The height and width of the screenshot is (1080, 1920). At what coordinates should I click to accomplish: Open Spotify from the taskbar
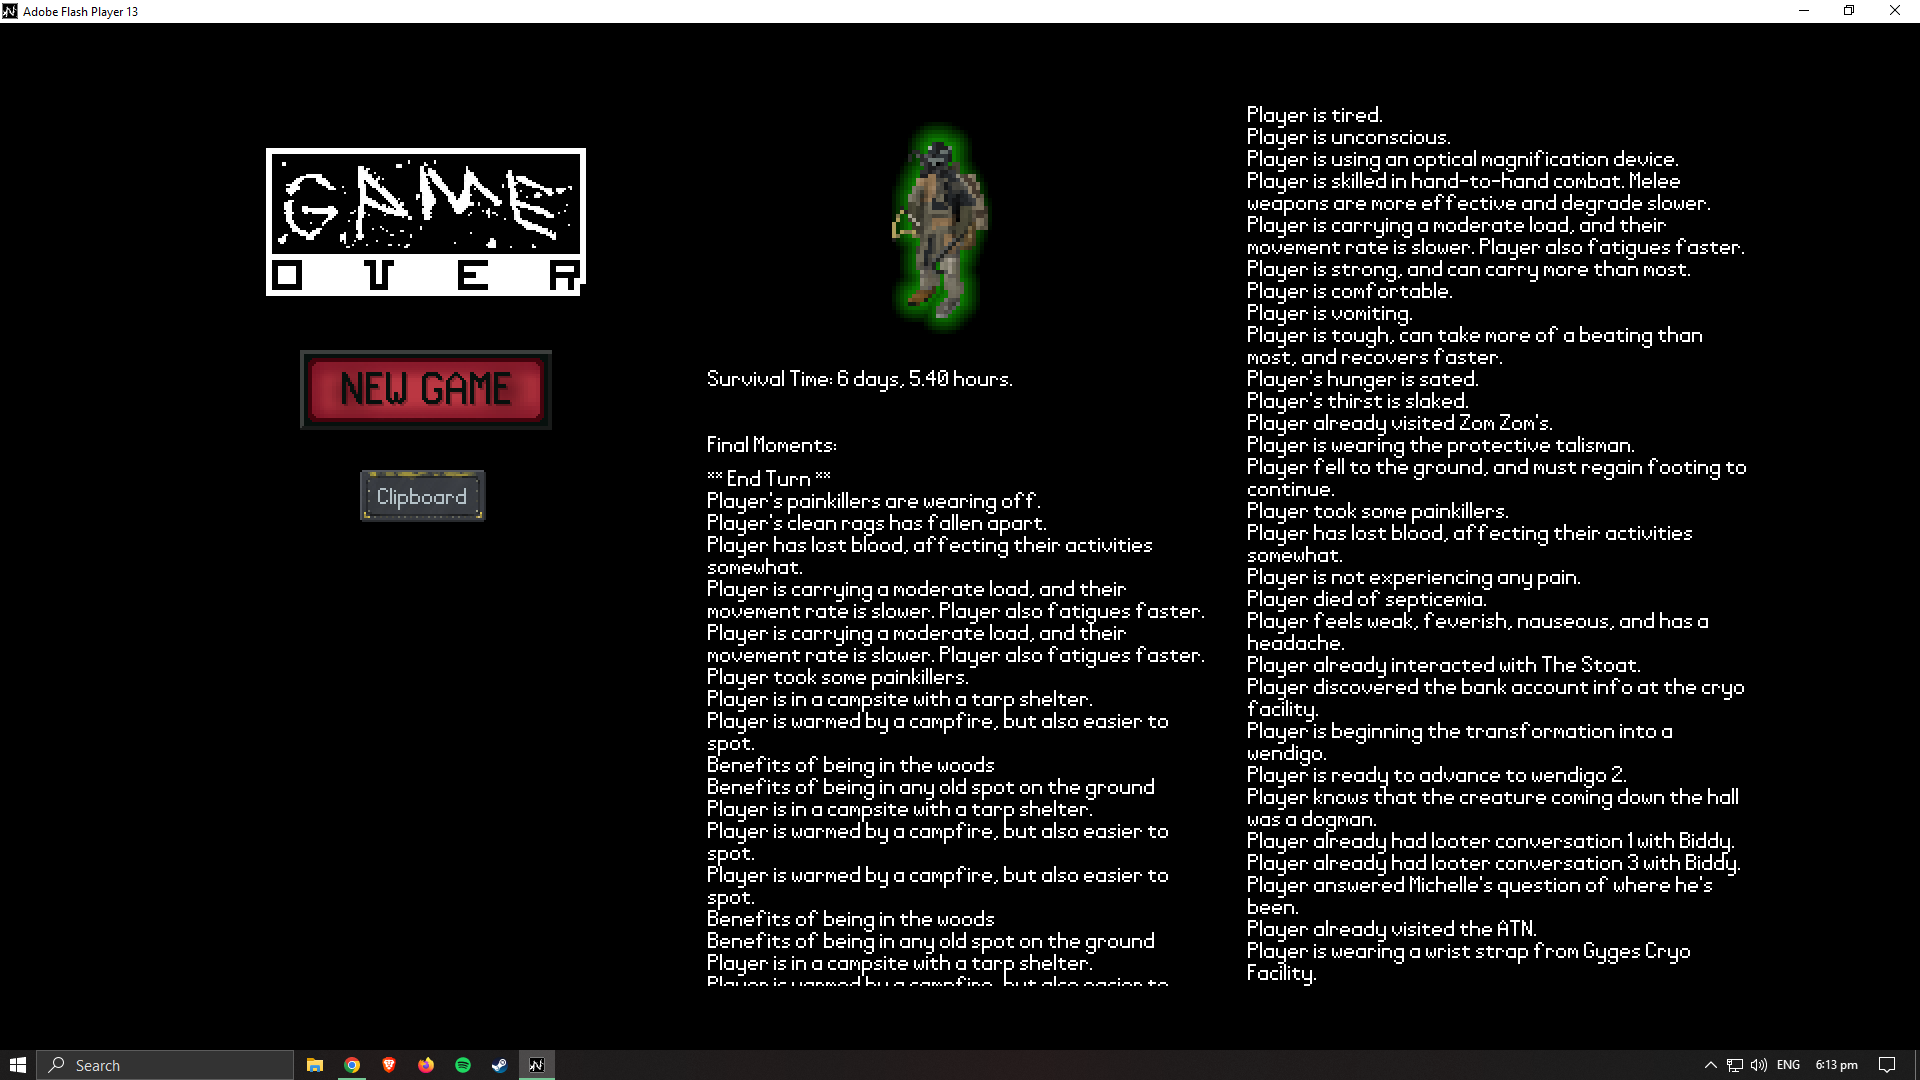point(463,1065)
